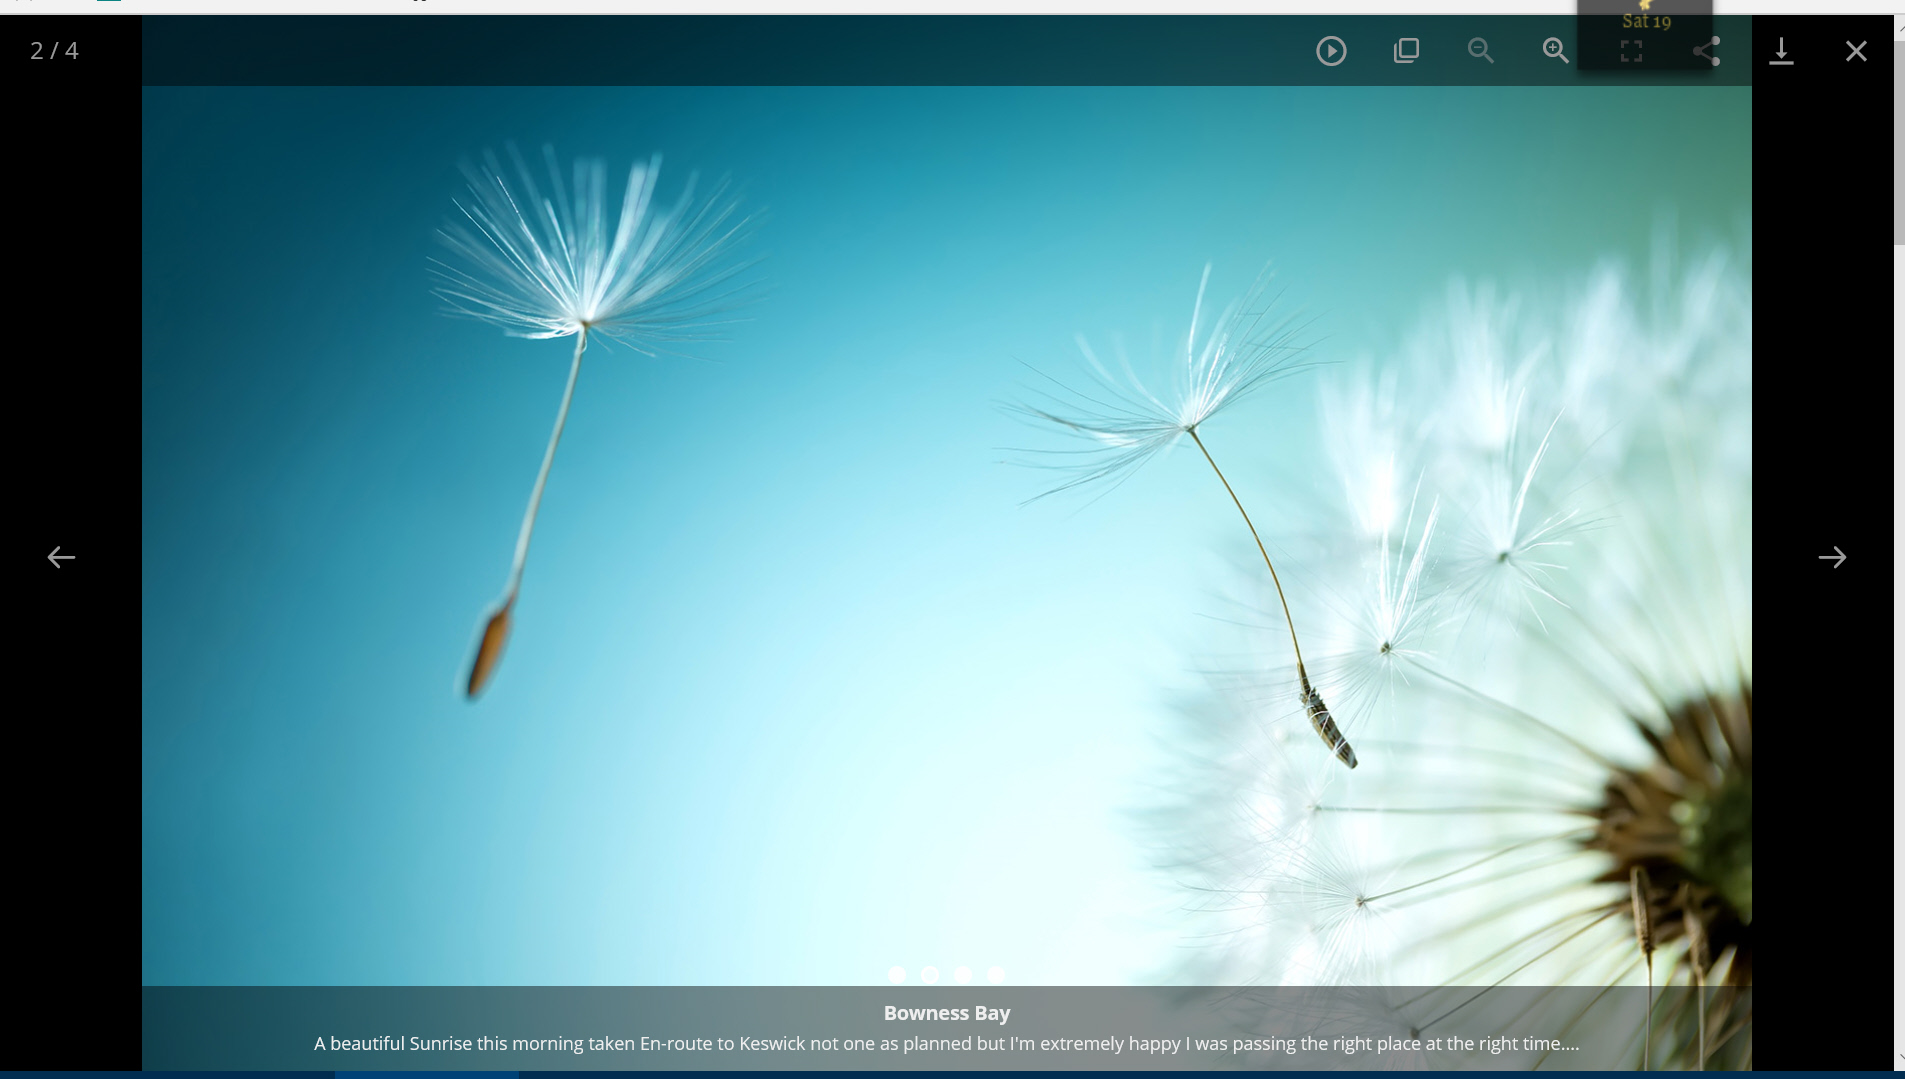Start the slideshow autoplay
Image resolution: width=1905 pixels, height=1079 pixels.
(1331, 51)
